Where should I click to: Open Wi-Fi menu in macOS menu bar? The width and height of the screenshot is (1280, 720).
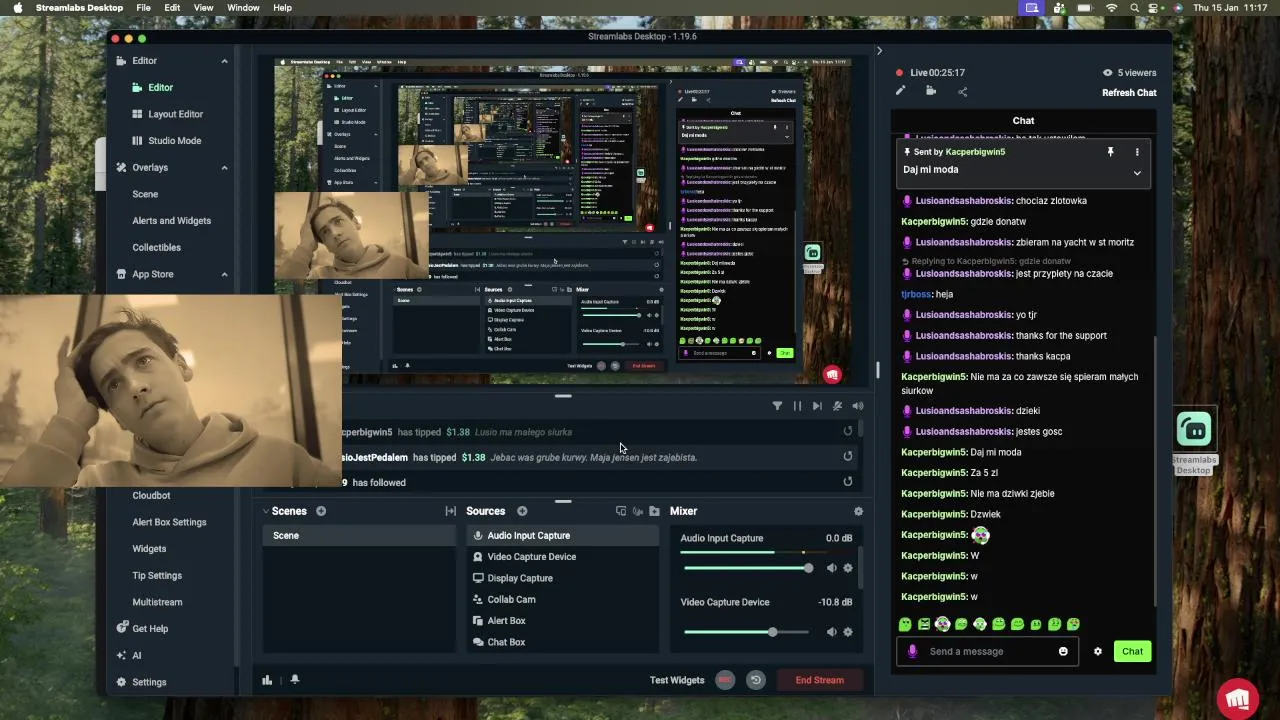(1111, 8)
